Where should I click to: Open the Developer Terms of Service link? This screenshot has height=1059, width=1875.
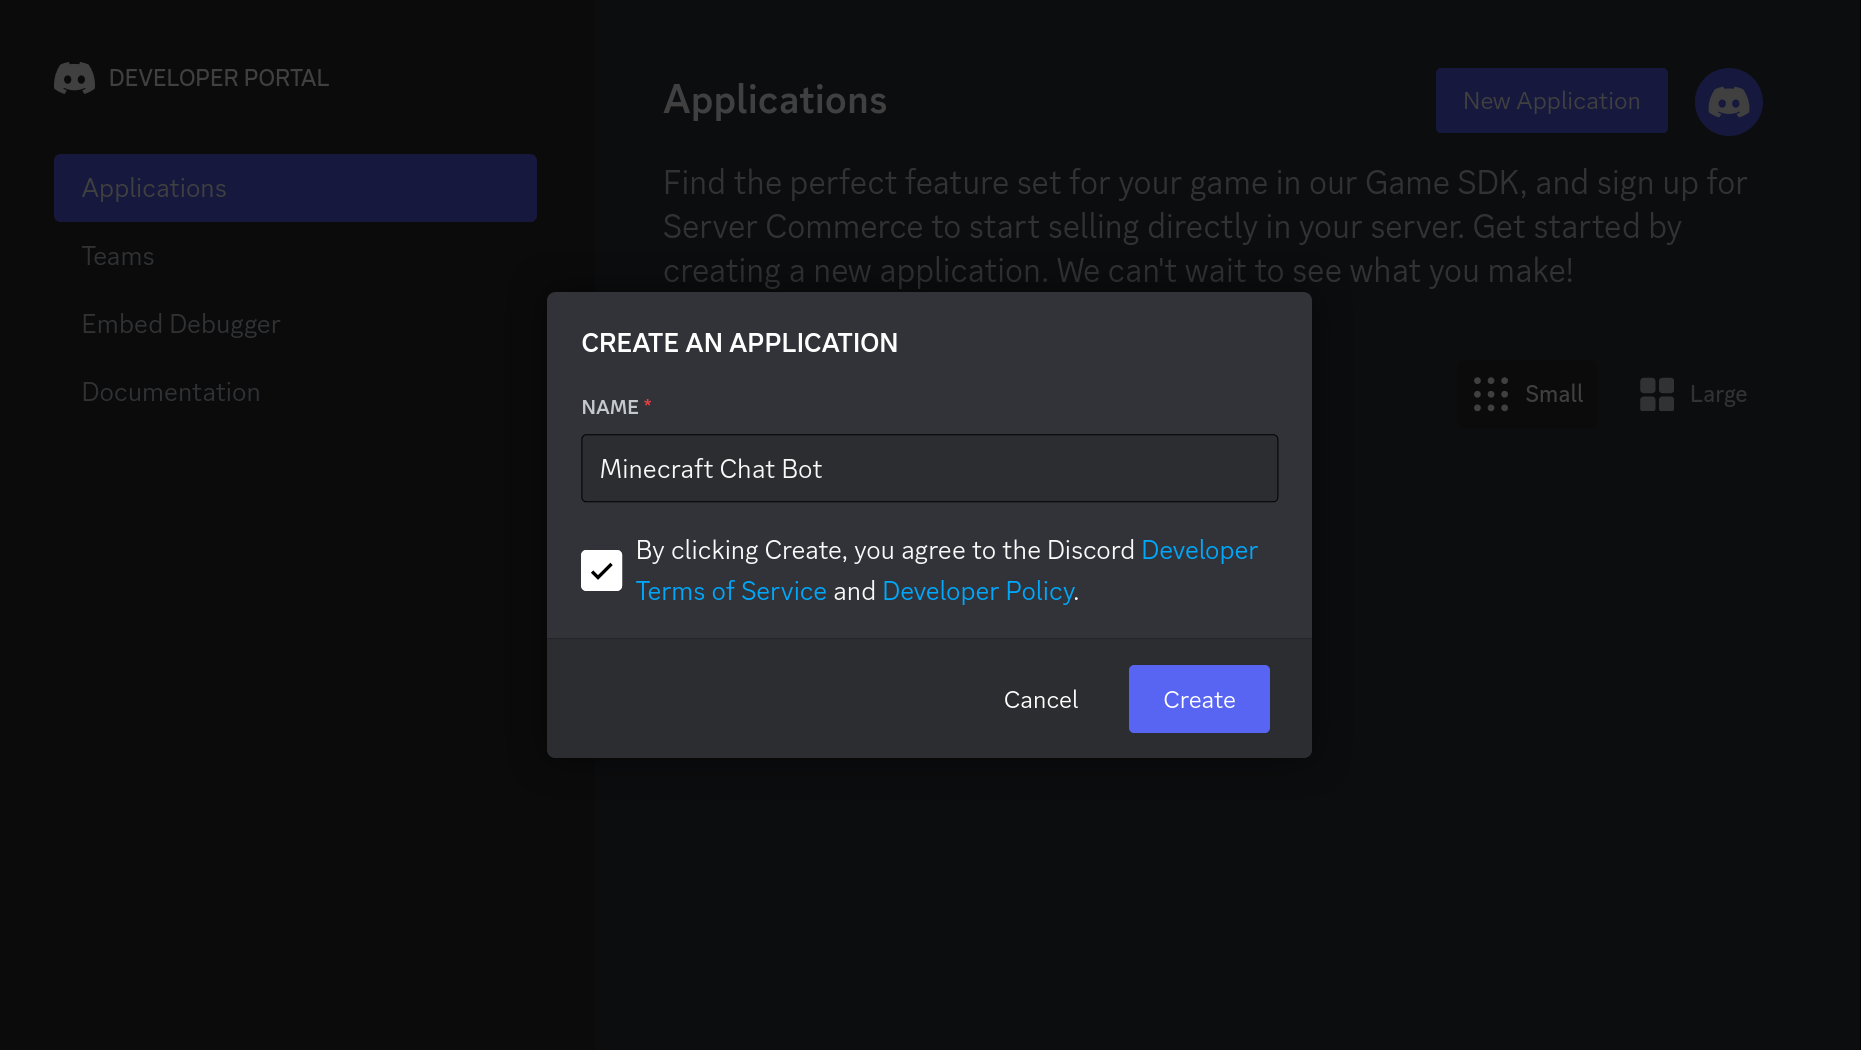[731, 591]
